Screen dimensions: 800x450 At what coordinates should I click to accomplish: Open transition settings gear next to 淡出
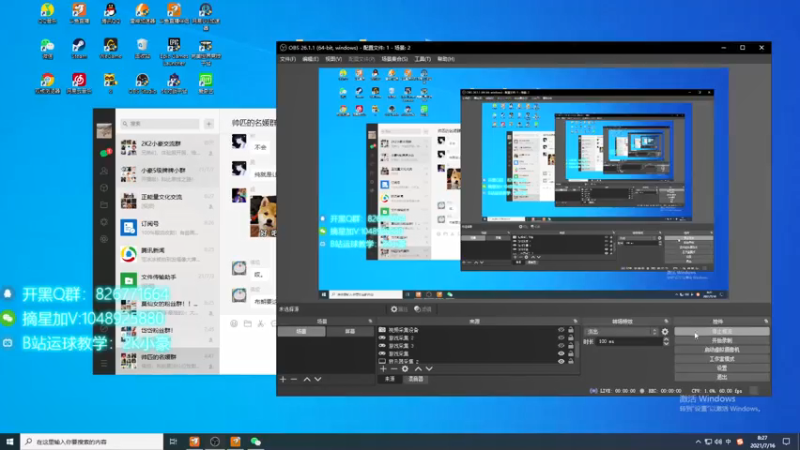(665, 332)
